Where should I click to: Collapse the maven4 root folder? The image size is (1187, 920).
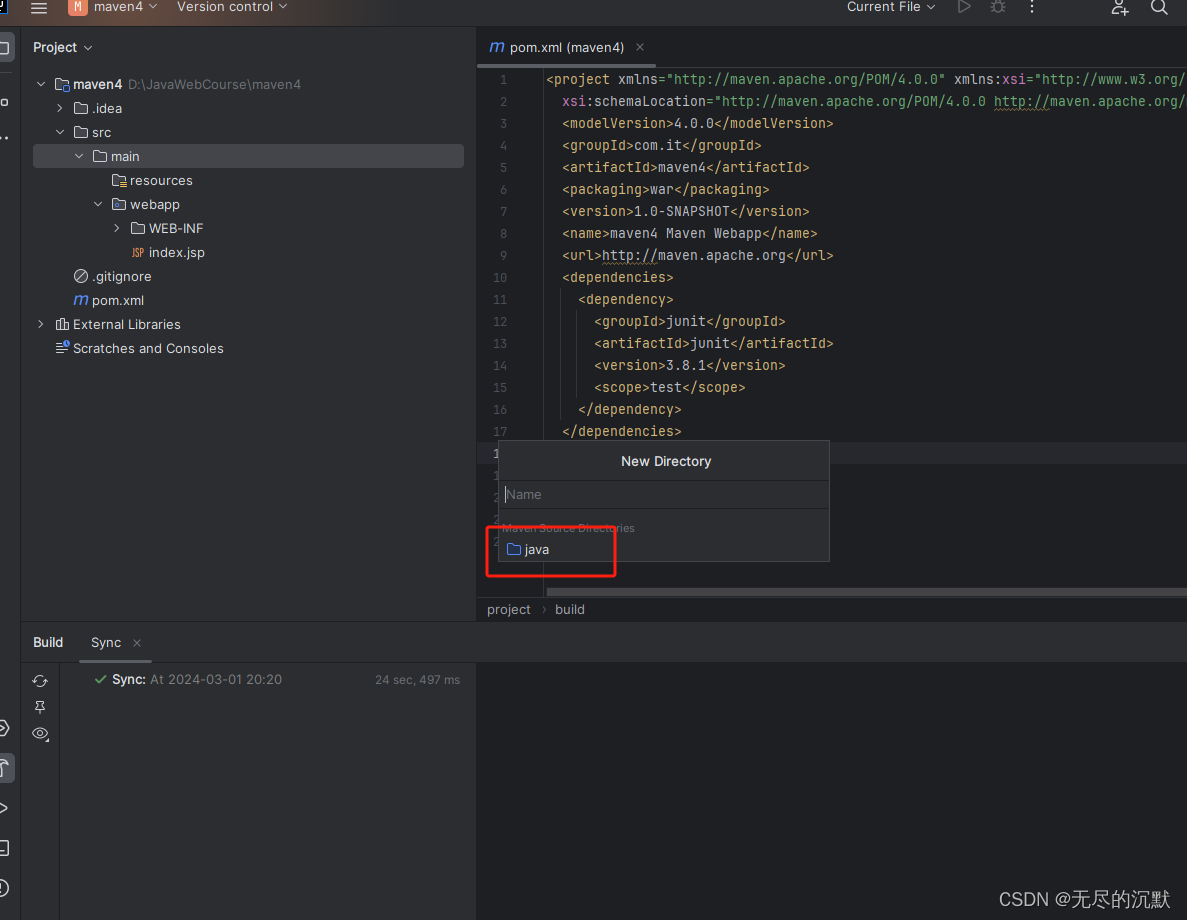[41, 84]
